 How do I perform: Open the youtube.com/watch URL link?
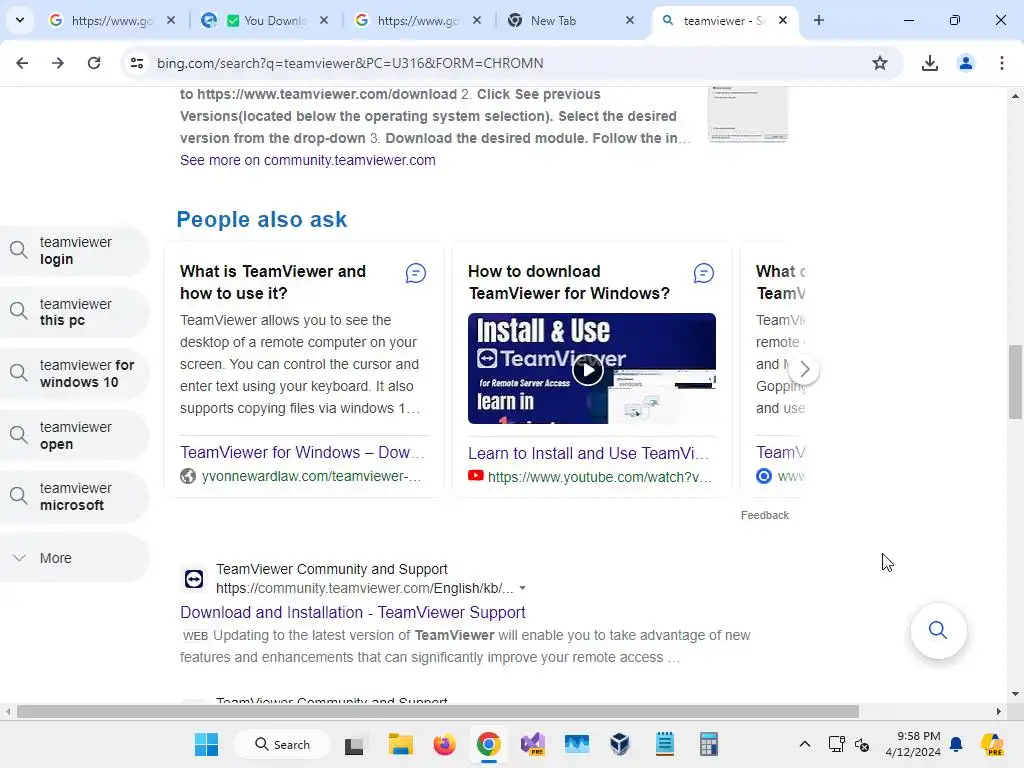[600, 477]
